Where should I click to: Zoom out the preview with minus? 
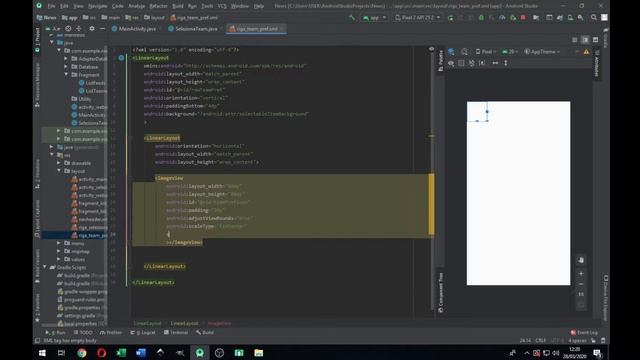point(581,284)
